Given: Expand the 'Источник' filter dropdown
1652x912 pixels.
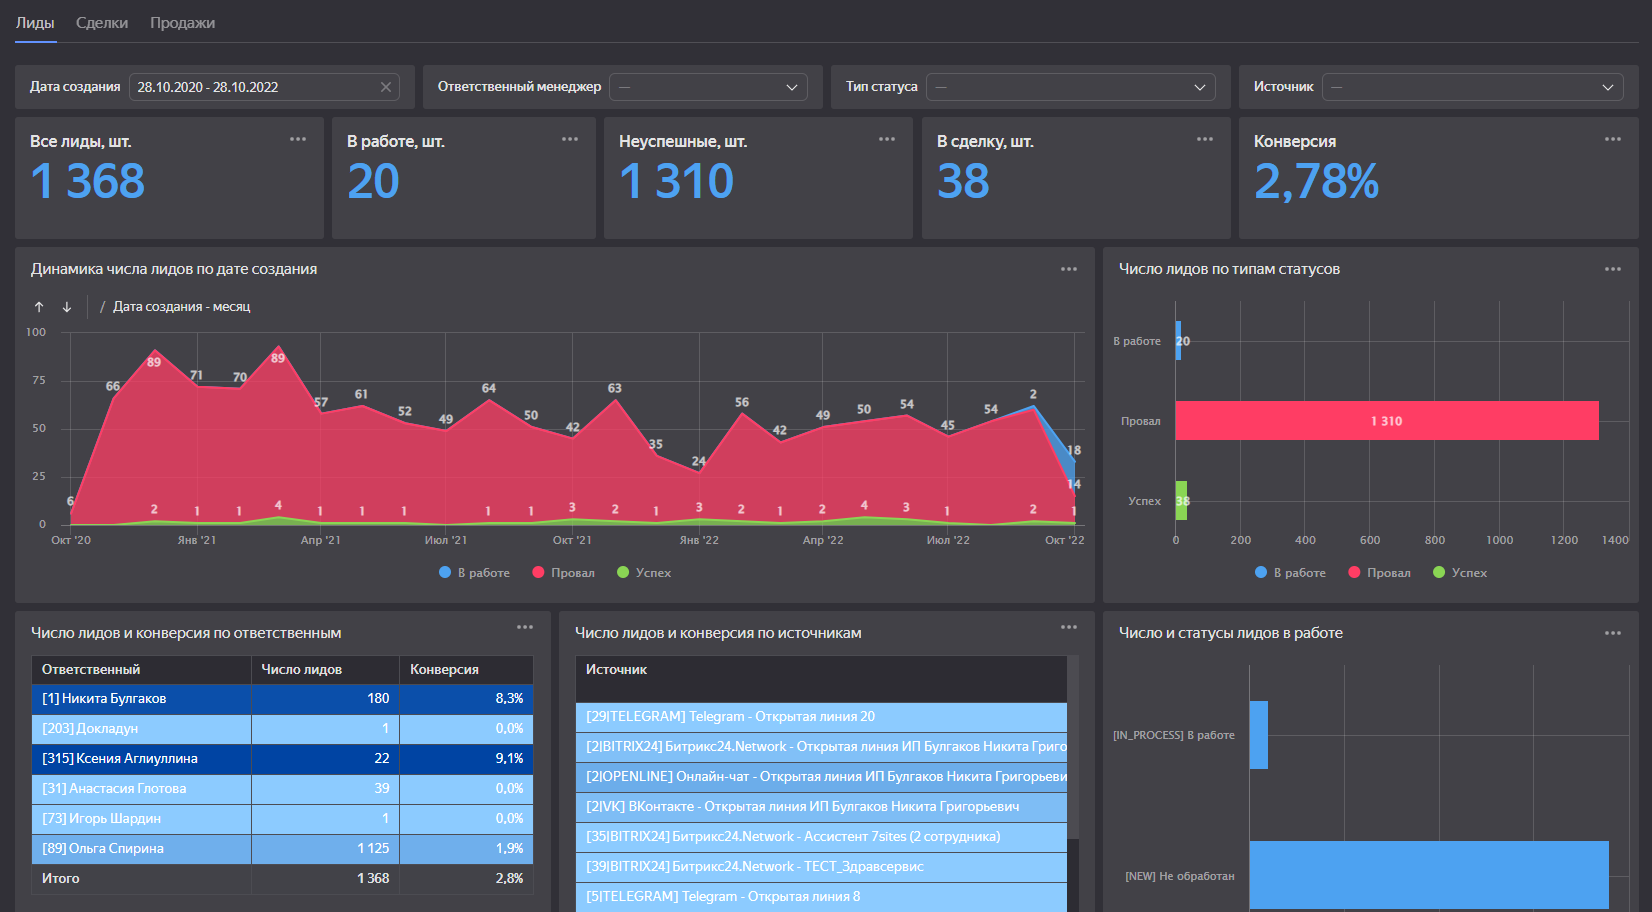Looking at the screenshot, I should [x=1472, y=87].
